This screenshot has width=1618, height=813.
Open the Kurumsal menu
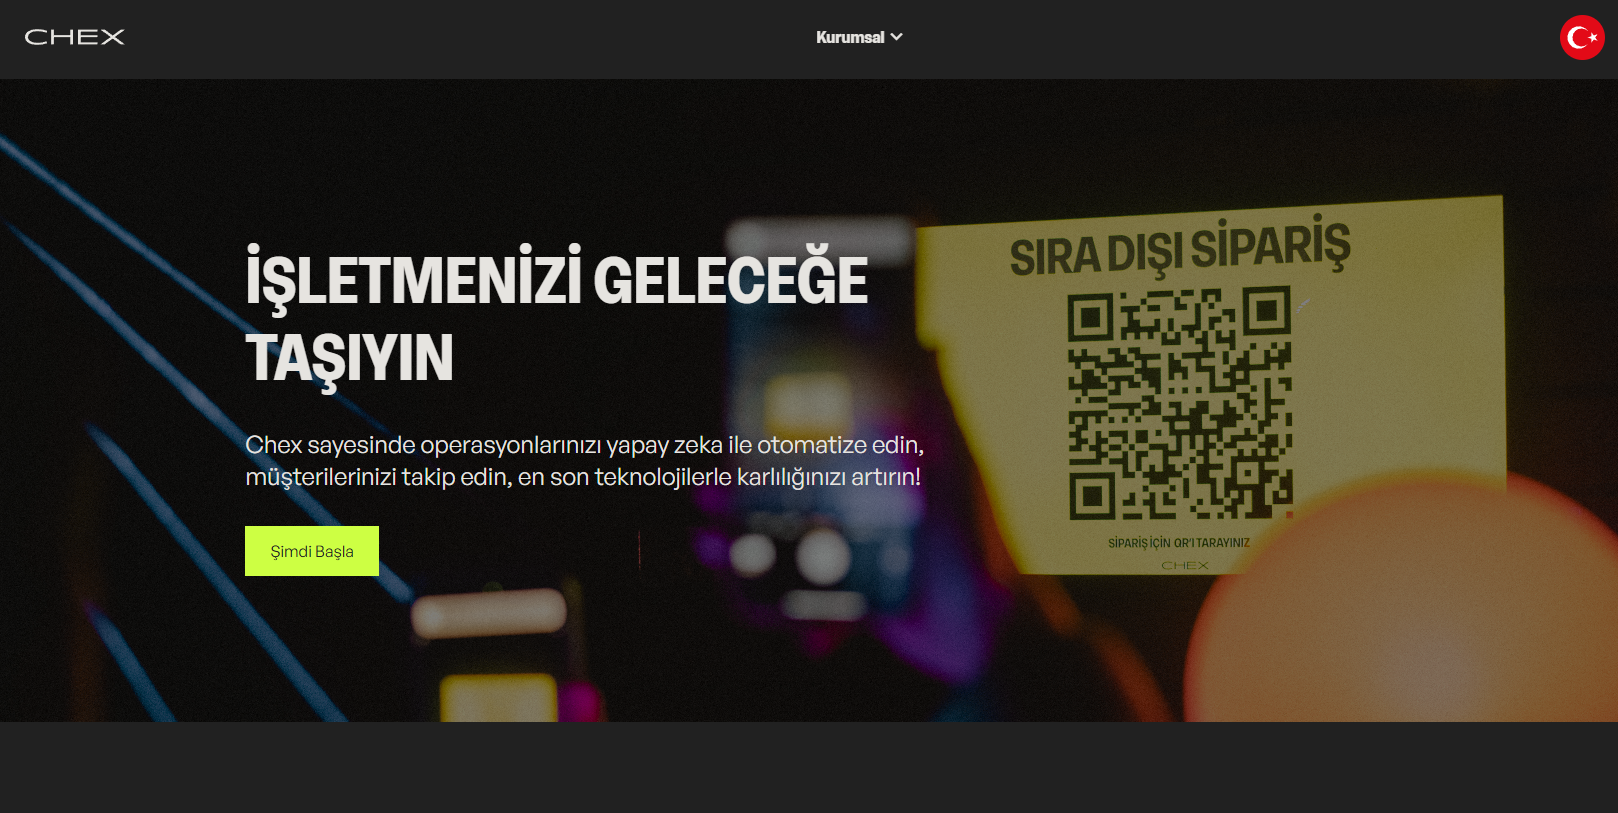(x=850, y=37)
